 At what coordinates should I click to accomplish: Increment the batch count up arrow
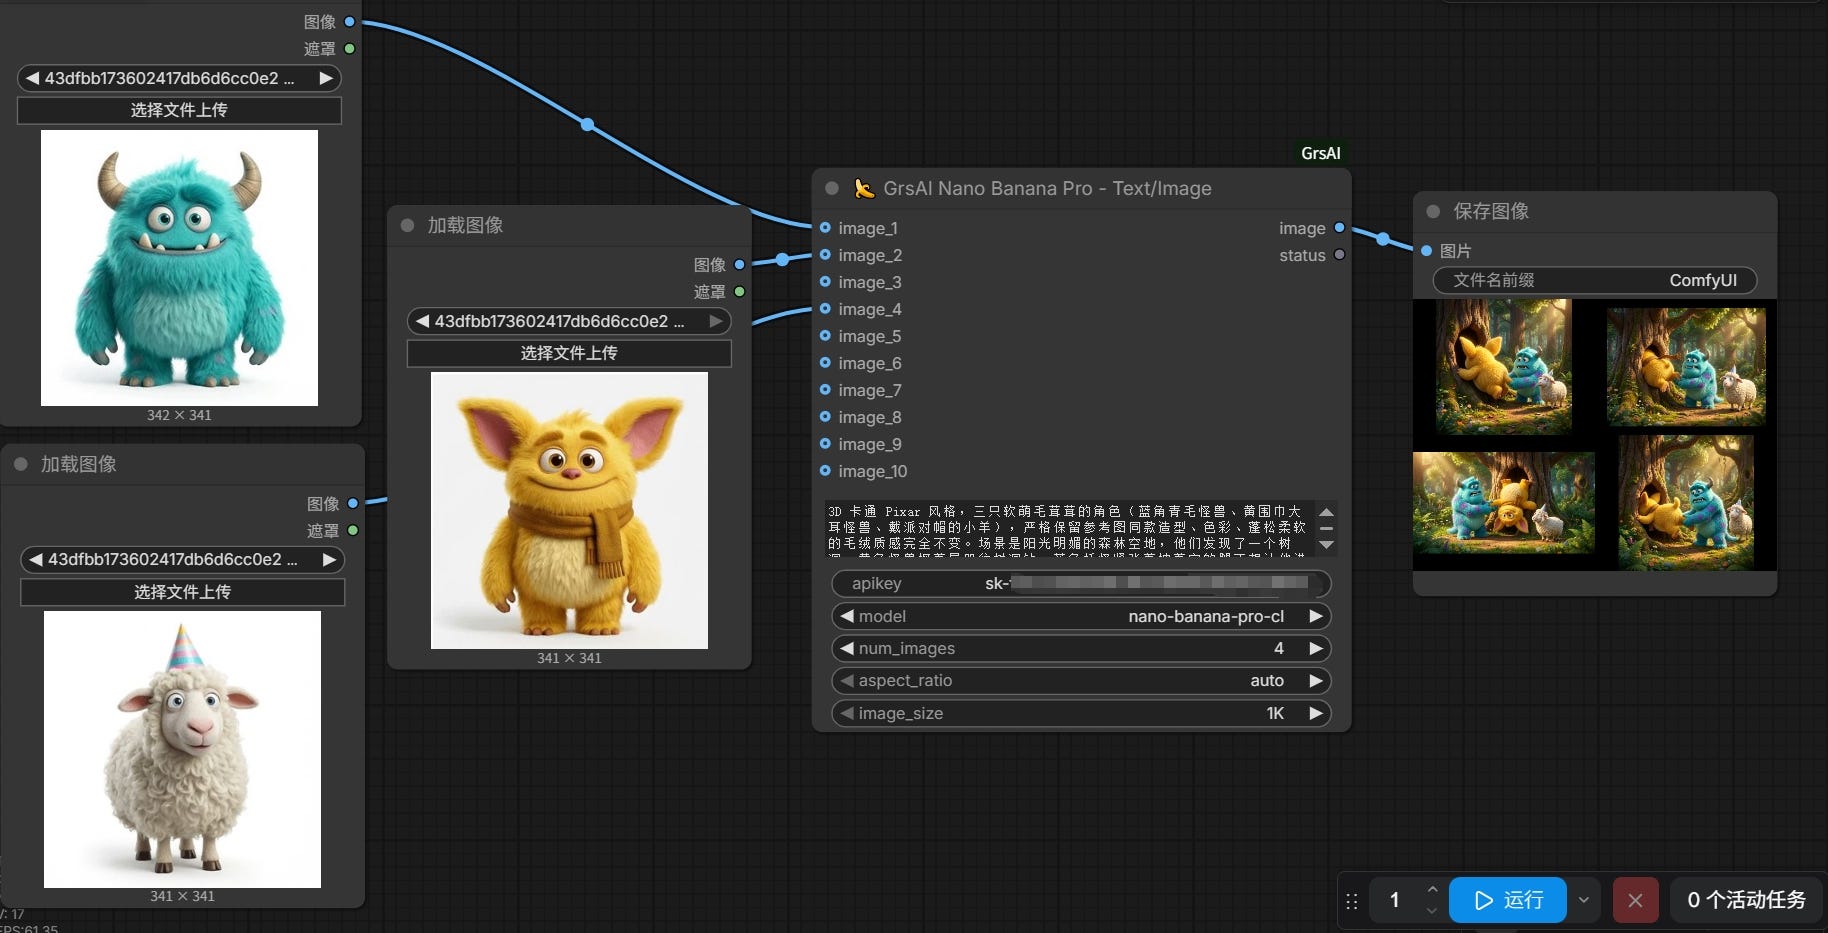tap(1432, 889)
